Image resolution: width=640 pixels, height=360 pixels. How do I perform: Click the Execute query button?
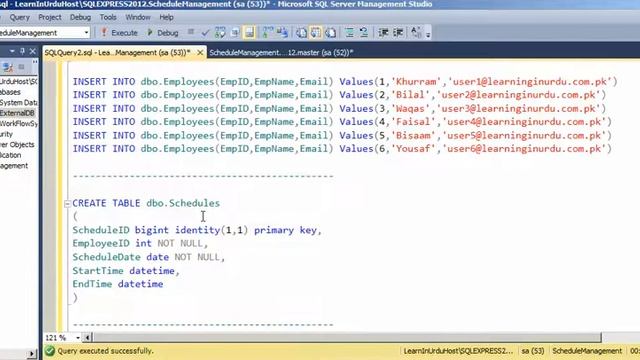119,33
